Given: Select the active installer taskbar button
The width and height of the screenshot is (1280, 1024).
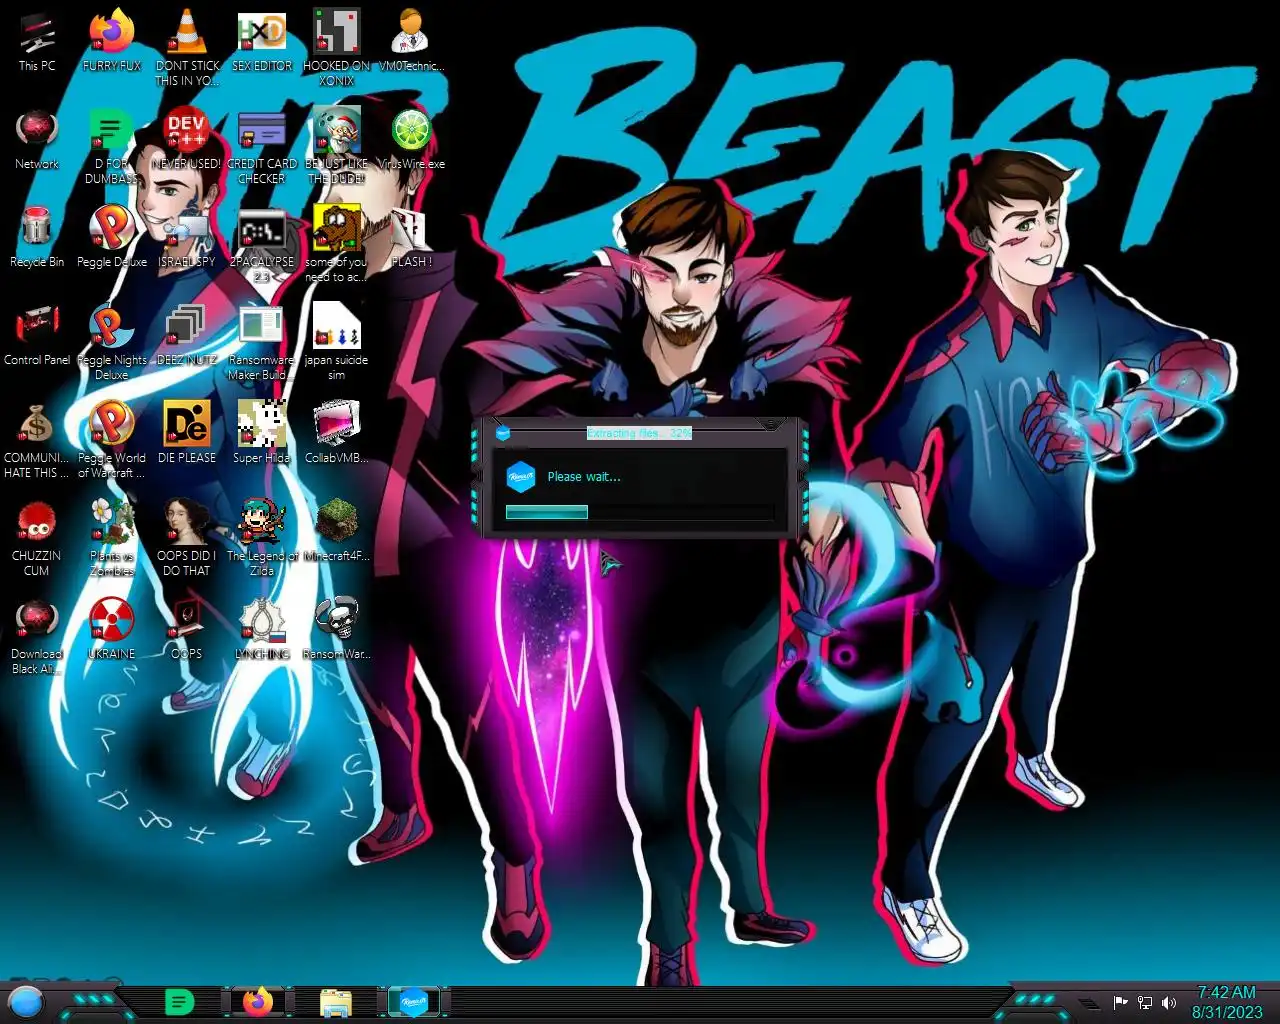Looking at the screenshot, I should coord(414,1001).
